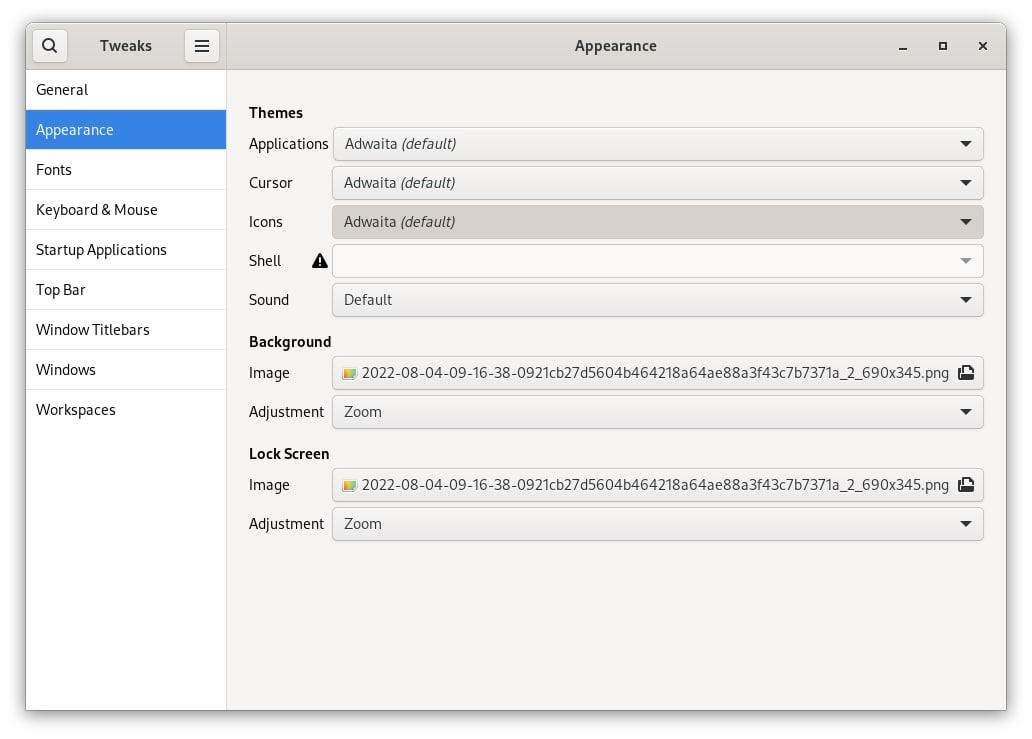The width and height of the screenshot is (1032, 739).
Task: Minimize the Tweaks window
Action: point(903,46)
